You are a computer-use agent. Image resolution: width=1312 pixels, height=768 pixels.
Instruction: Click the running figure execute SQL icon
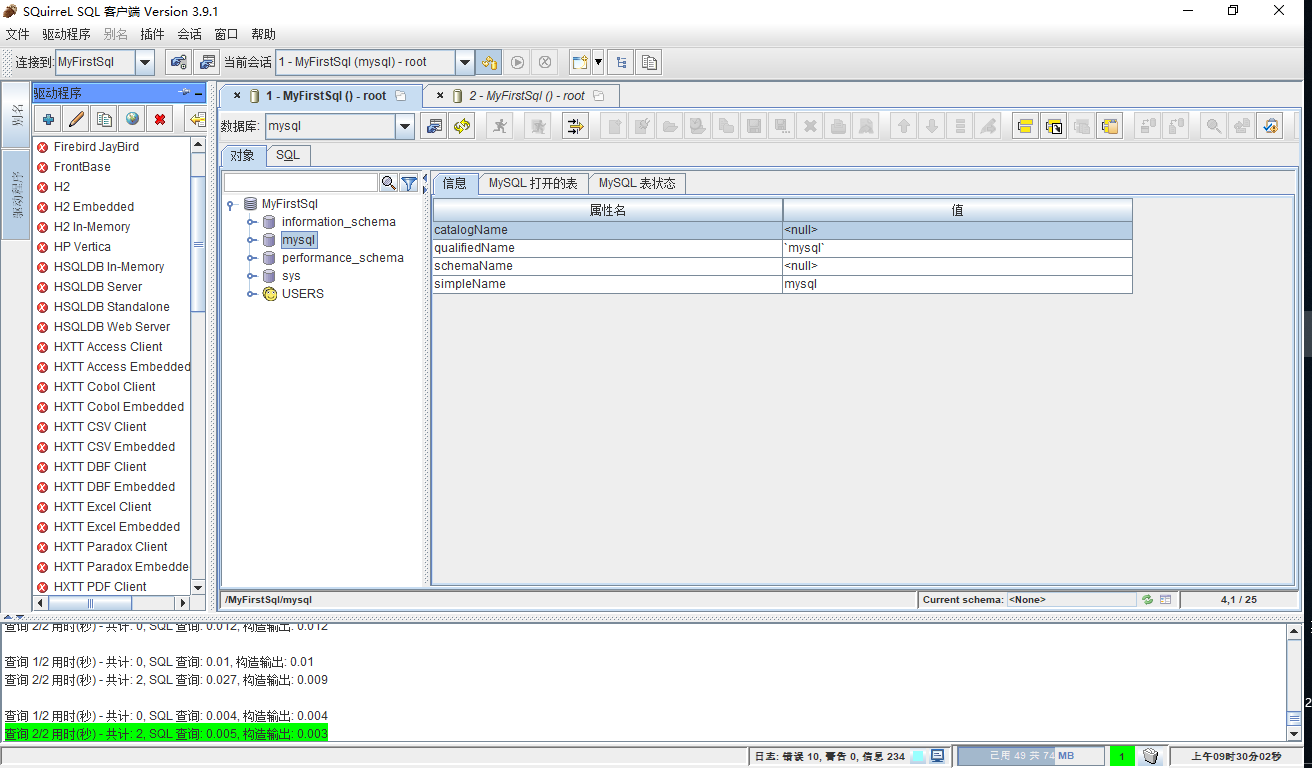tap(500, 126)
